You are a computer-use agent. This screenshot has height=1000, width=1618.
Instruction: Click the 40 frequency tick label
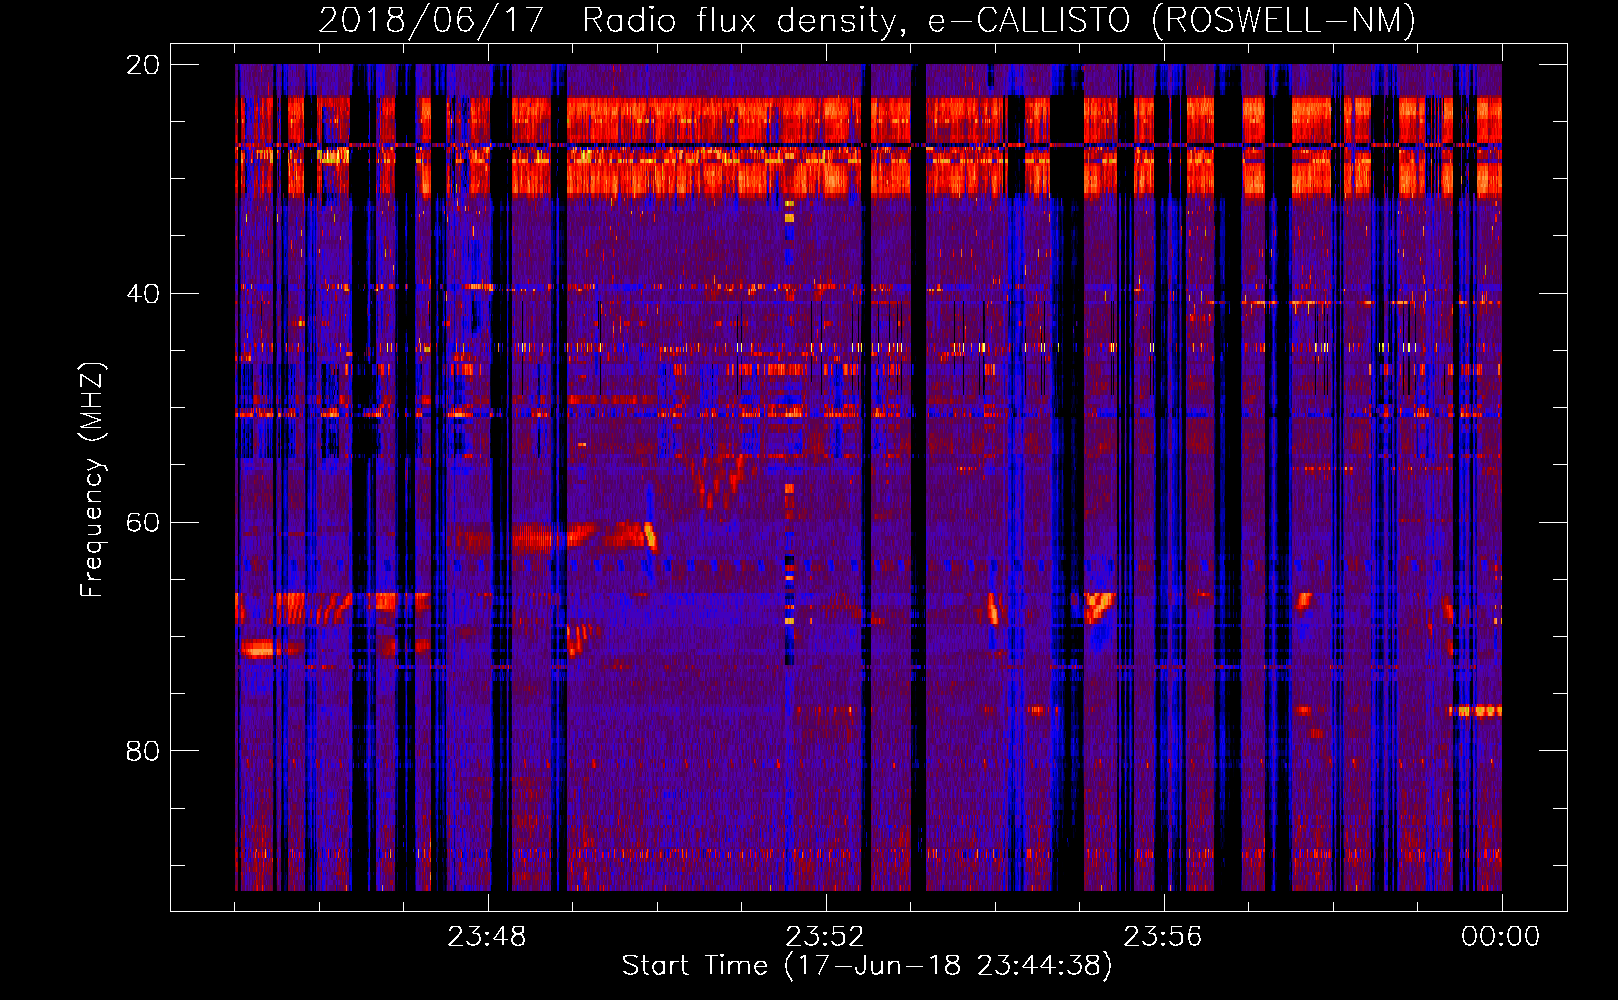[x=143, y=294]
